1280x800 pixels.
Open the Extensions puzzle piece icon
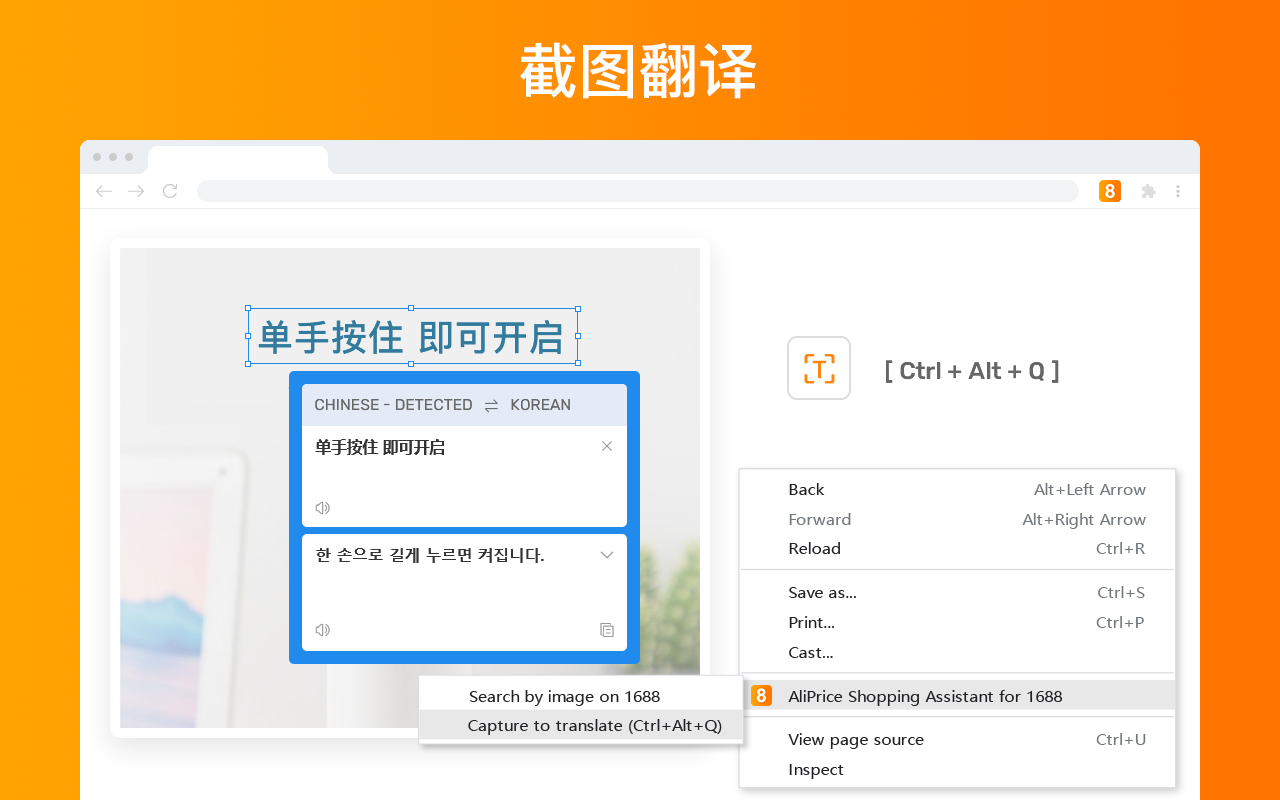point(1148,190)
